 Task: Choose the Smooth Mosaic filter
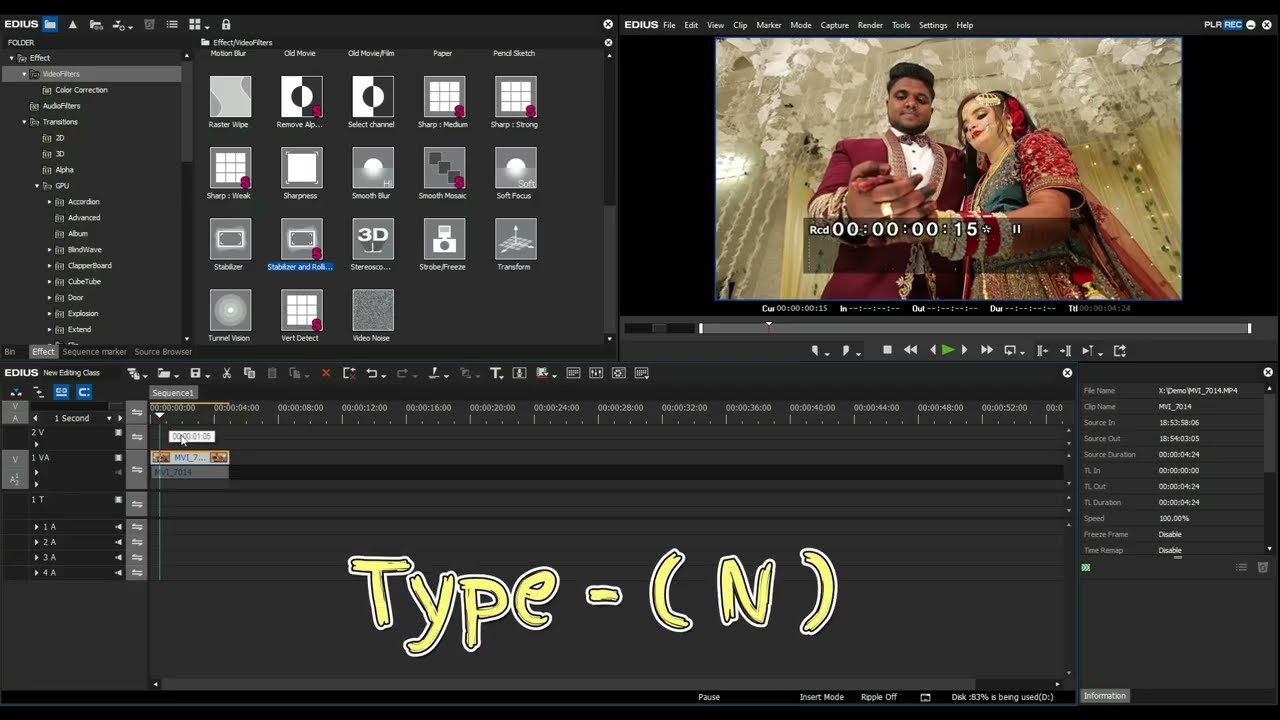point(444,168)
